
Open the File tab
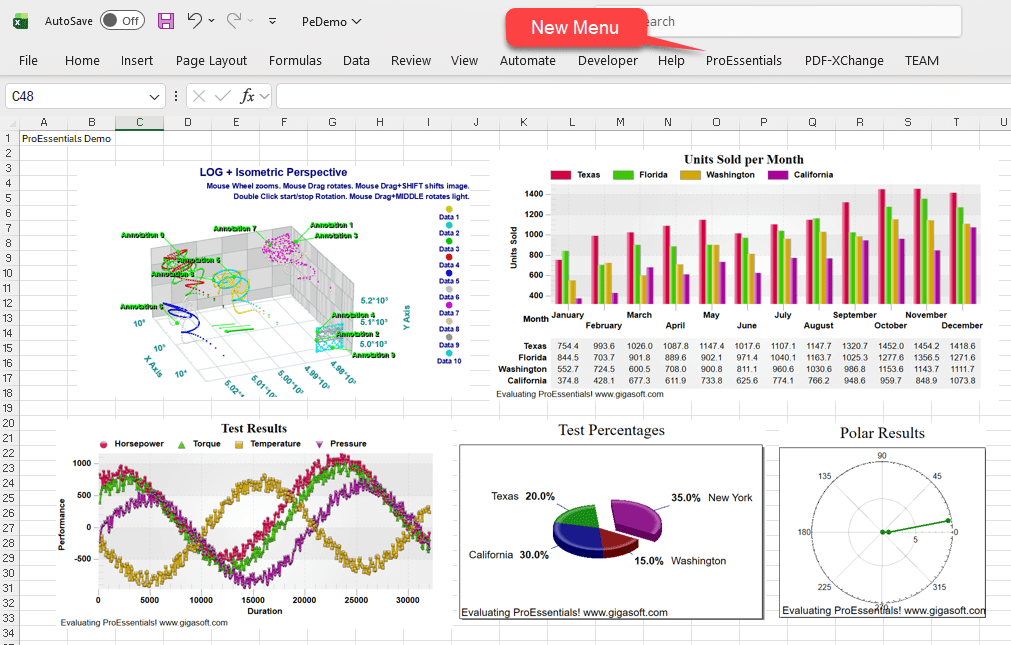28,61
